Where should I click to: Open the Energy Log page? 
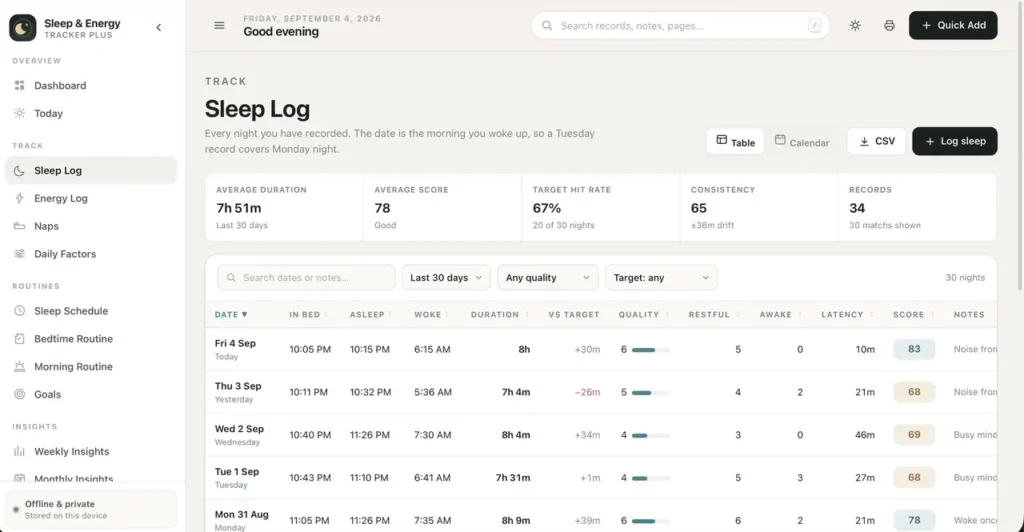click(91, 198)
